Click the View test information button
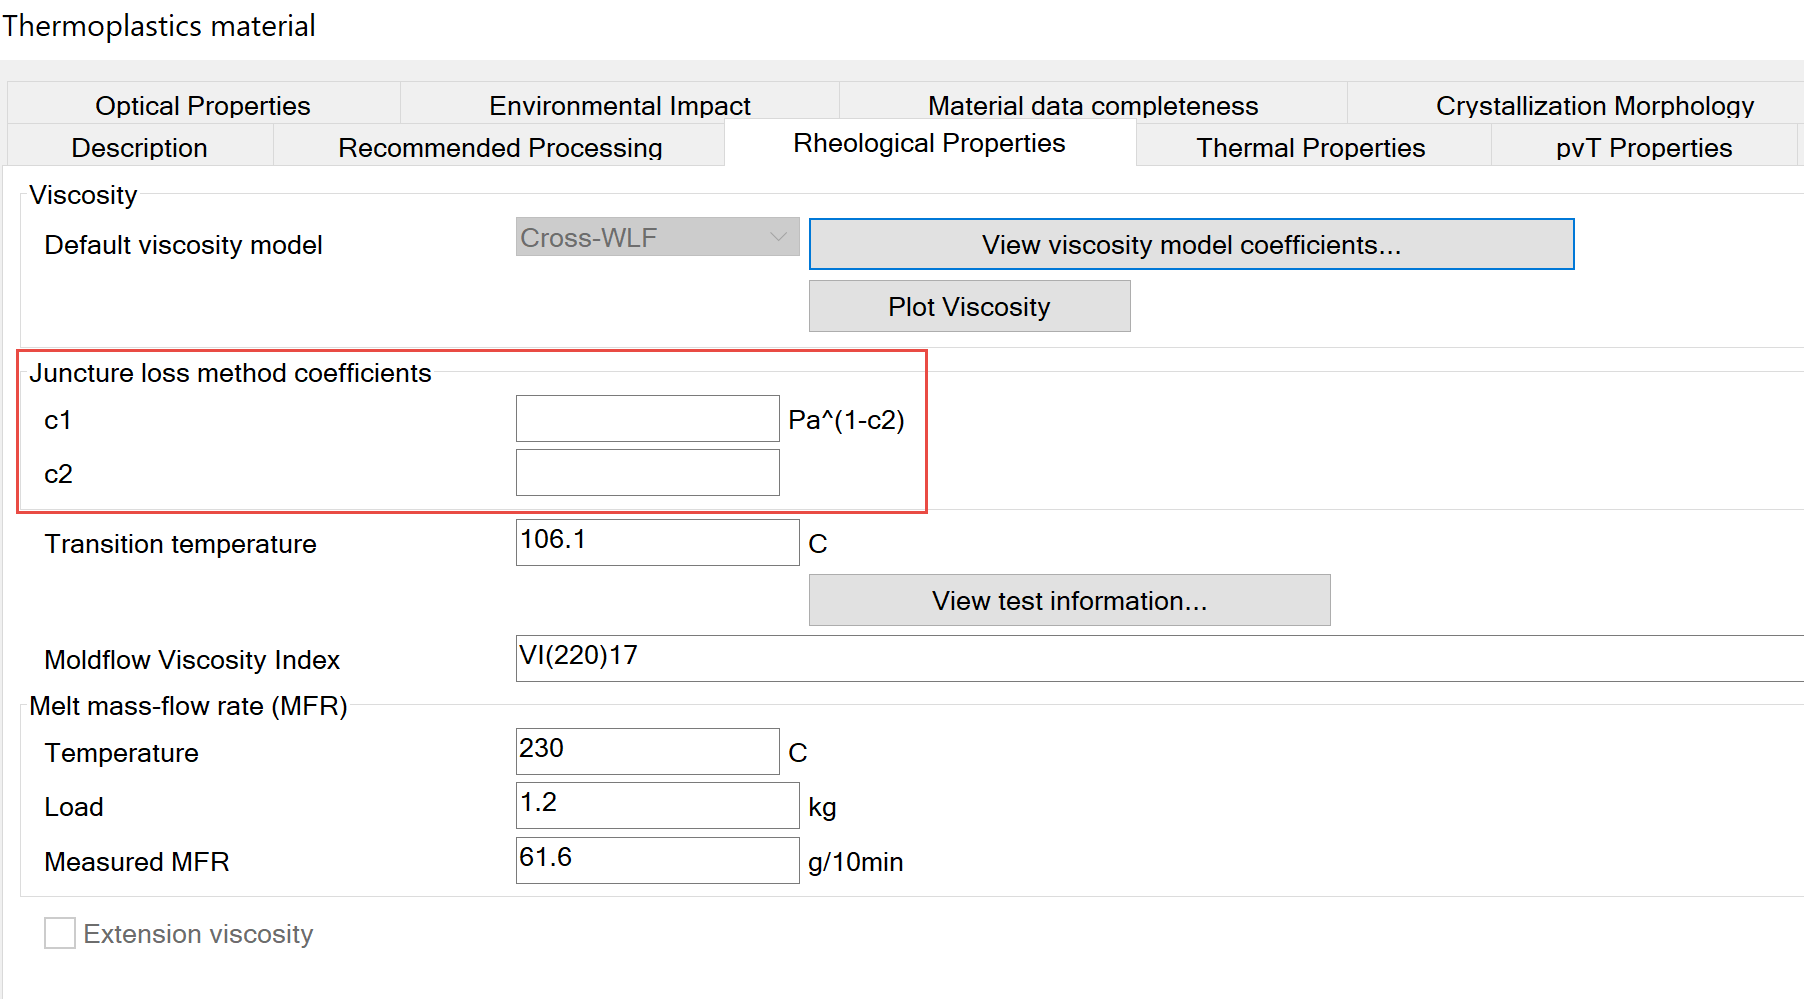This screenshot has height=999, width=1804. tap(1069, 600)
